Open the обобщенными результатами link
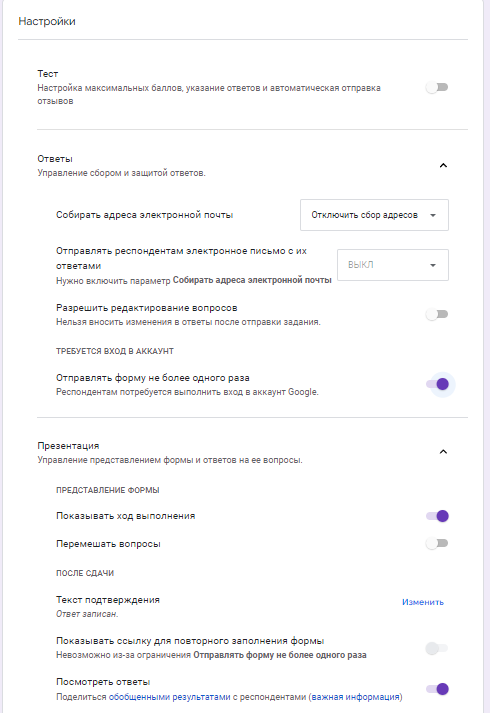490x713 pixels. point(170,697)
